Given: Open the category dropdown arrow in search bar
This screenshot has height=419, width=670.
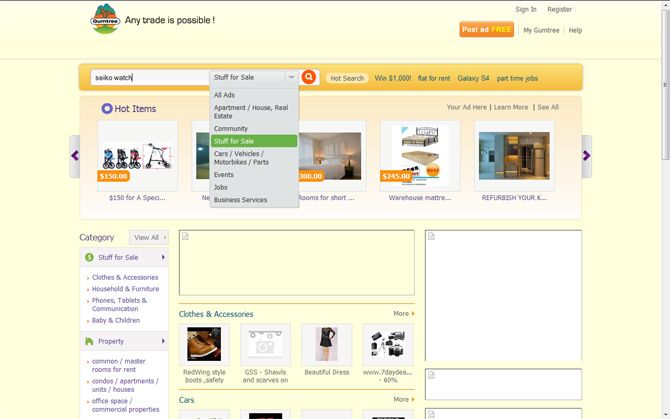Looking at the screenshot, I should pos(291,77).
